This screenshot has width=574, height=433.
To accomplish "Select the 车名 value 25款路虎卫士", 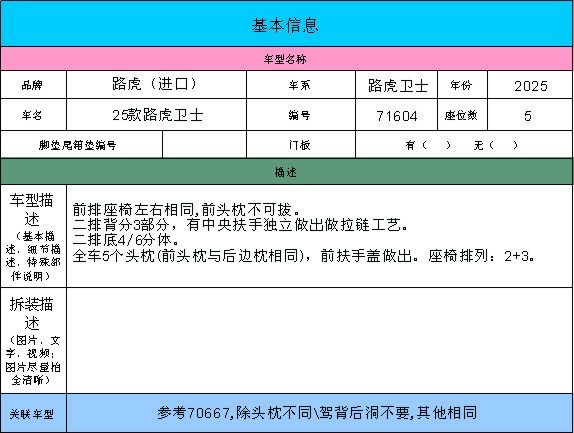I will point(156,115).
